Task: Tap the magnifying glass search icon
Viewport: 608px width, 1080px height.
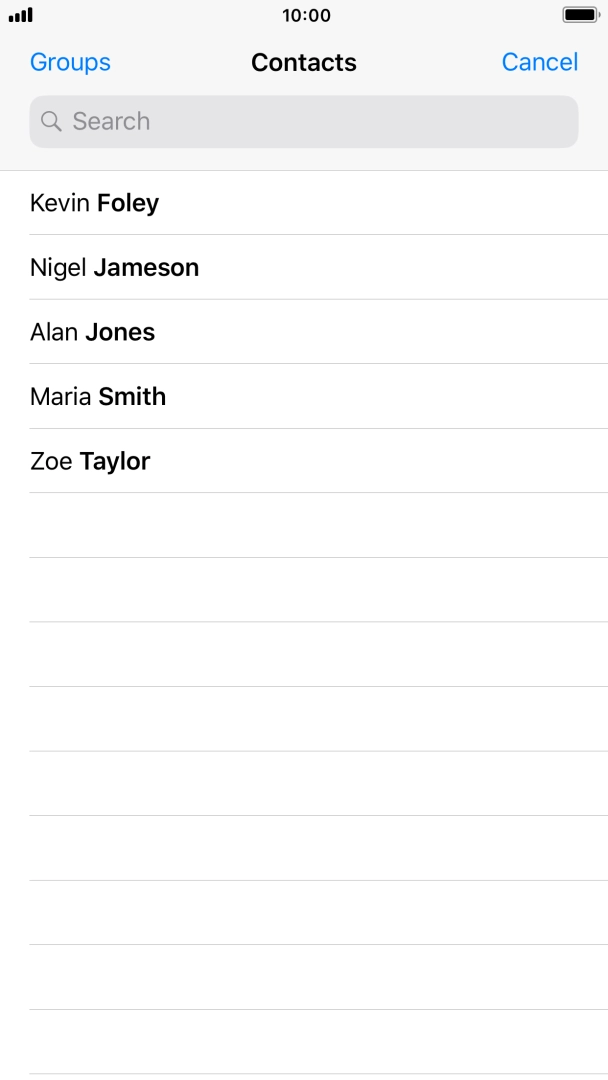Action: 51,122
